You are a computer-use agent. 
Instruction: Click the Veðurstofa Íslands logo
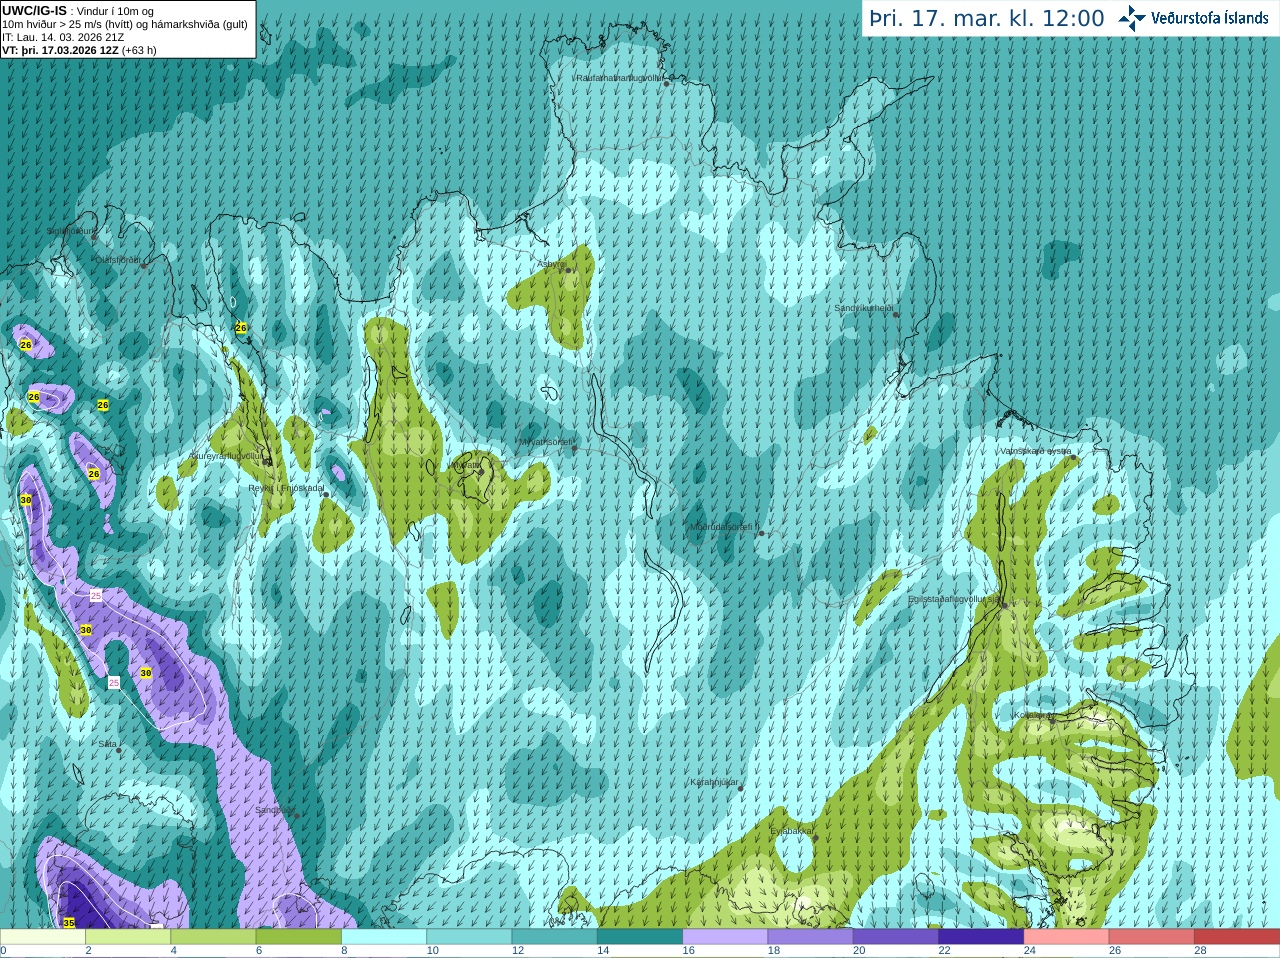coord(1192,18)
